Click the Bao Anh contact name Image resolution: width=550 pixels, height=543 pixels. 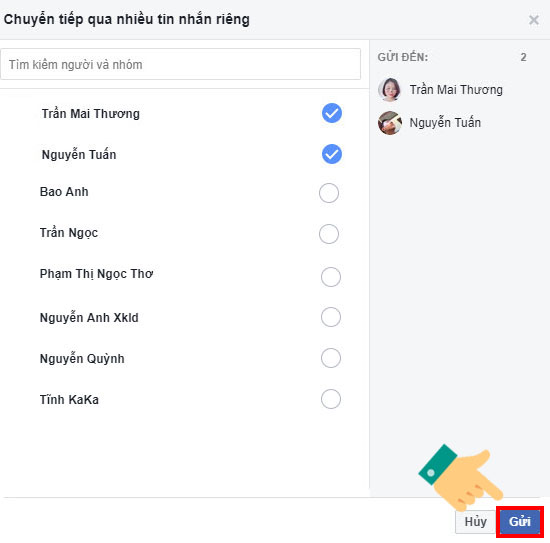tap(64, 192)
